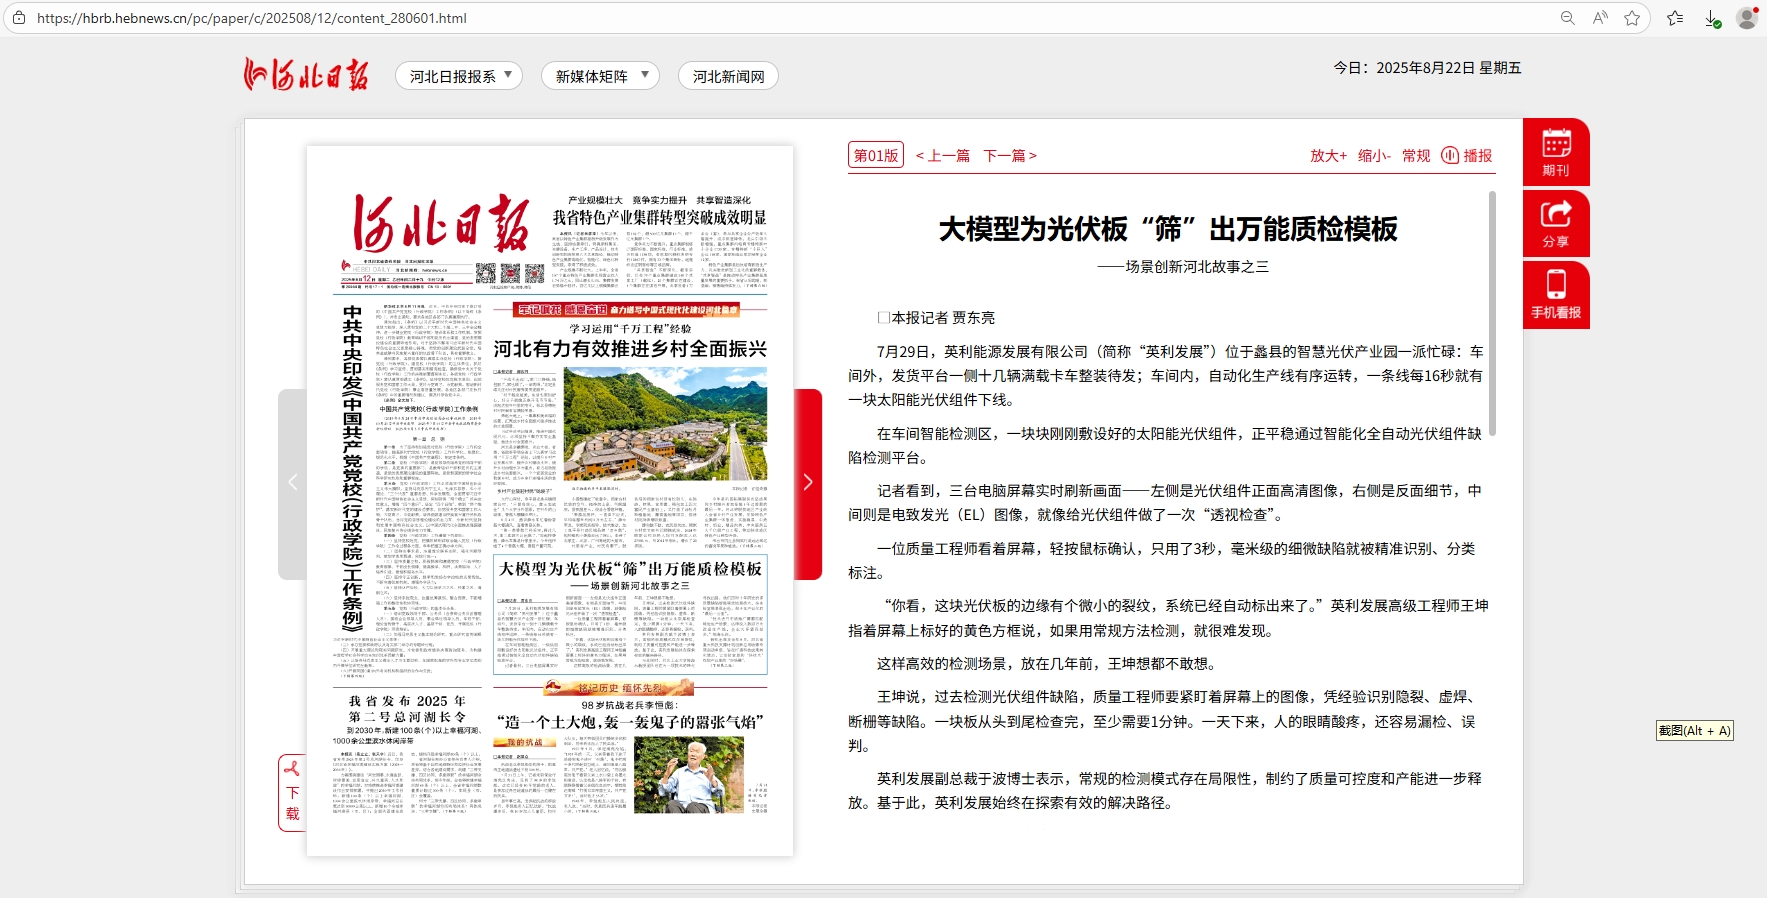The width and height of the screenshot is (1767, 898).
Task: Reset text size with 常规
Action: click(1416, 155)
